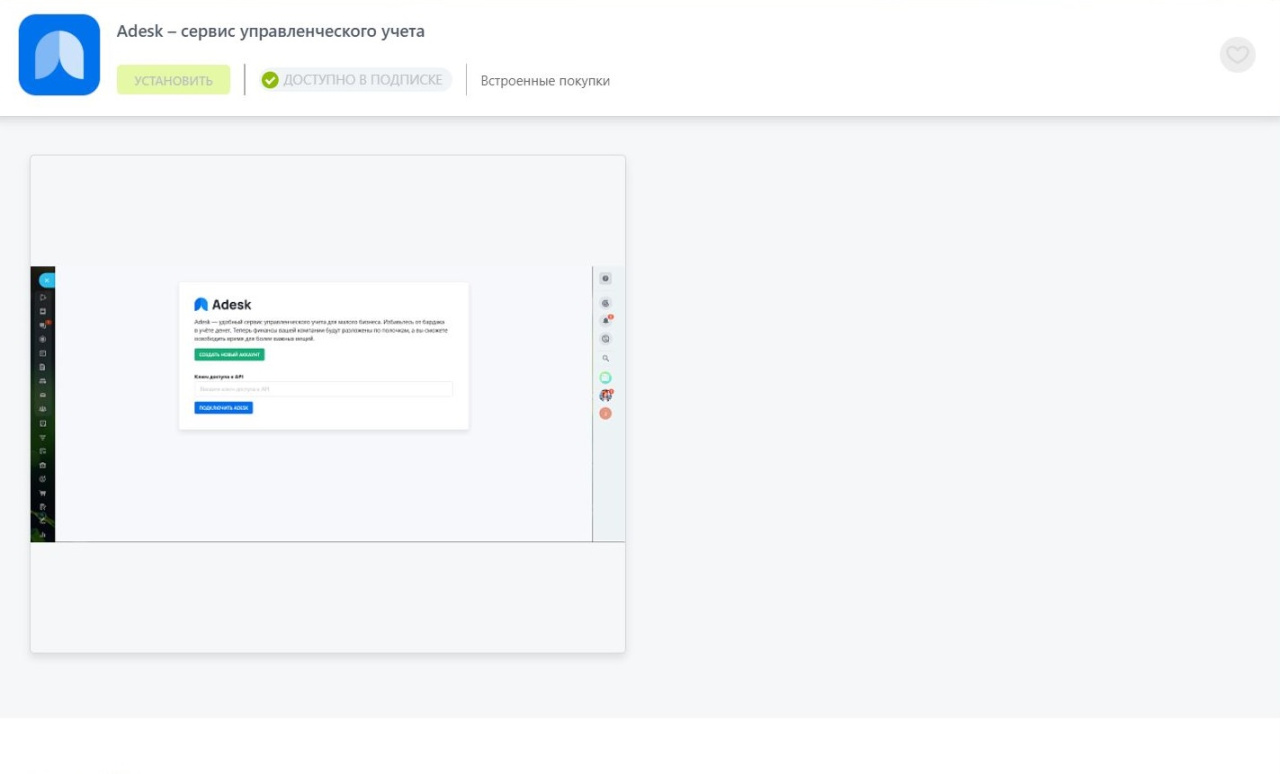Add app to favorites with heart icon

1237,55
